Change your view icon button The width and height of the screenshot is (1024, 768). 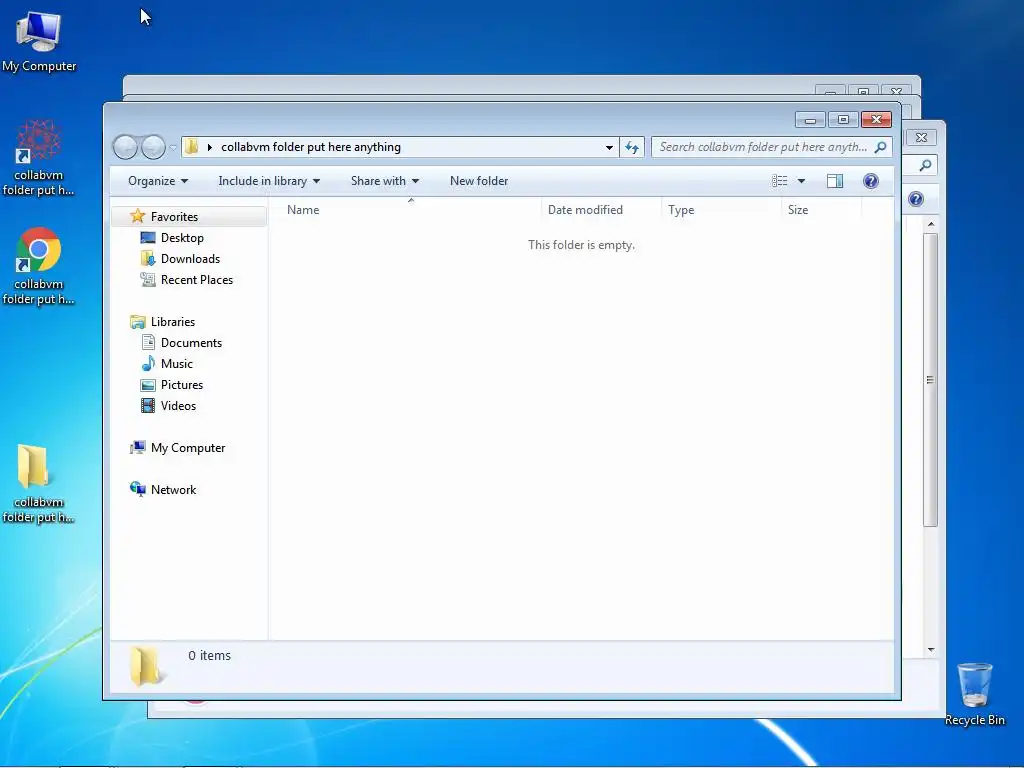779,181
